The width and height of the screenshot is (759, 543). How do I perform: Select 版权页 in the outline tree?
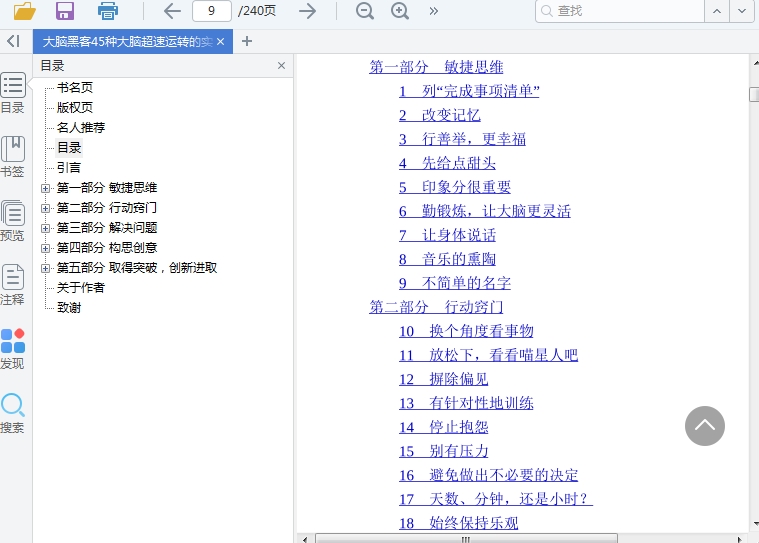(x=75, y=107)
